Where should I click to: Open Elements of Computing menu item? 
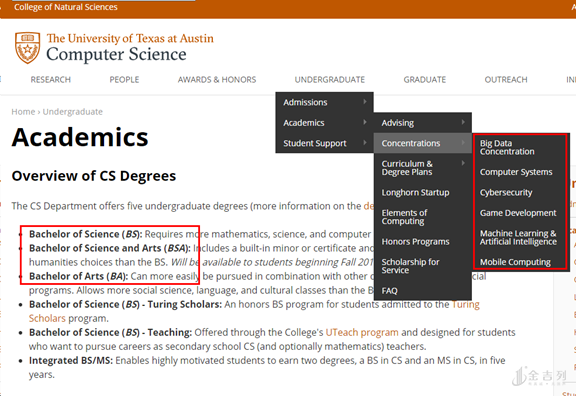pos(422,217)
